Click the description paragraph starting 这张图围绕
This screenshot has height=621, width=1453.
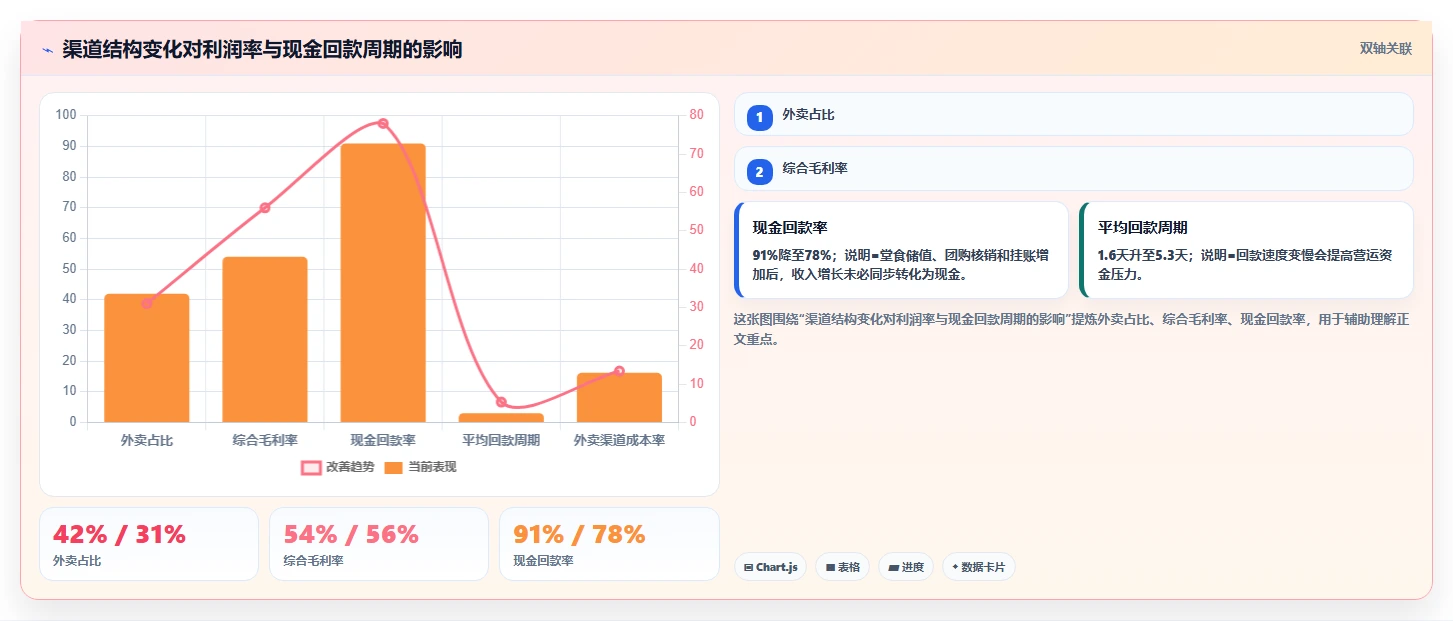click(x=1072, y=329)
